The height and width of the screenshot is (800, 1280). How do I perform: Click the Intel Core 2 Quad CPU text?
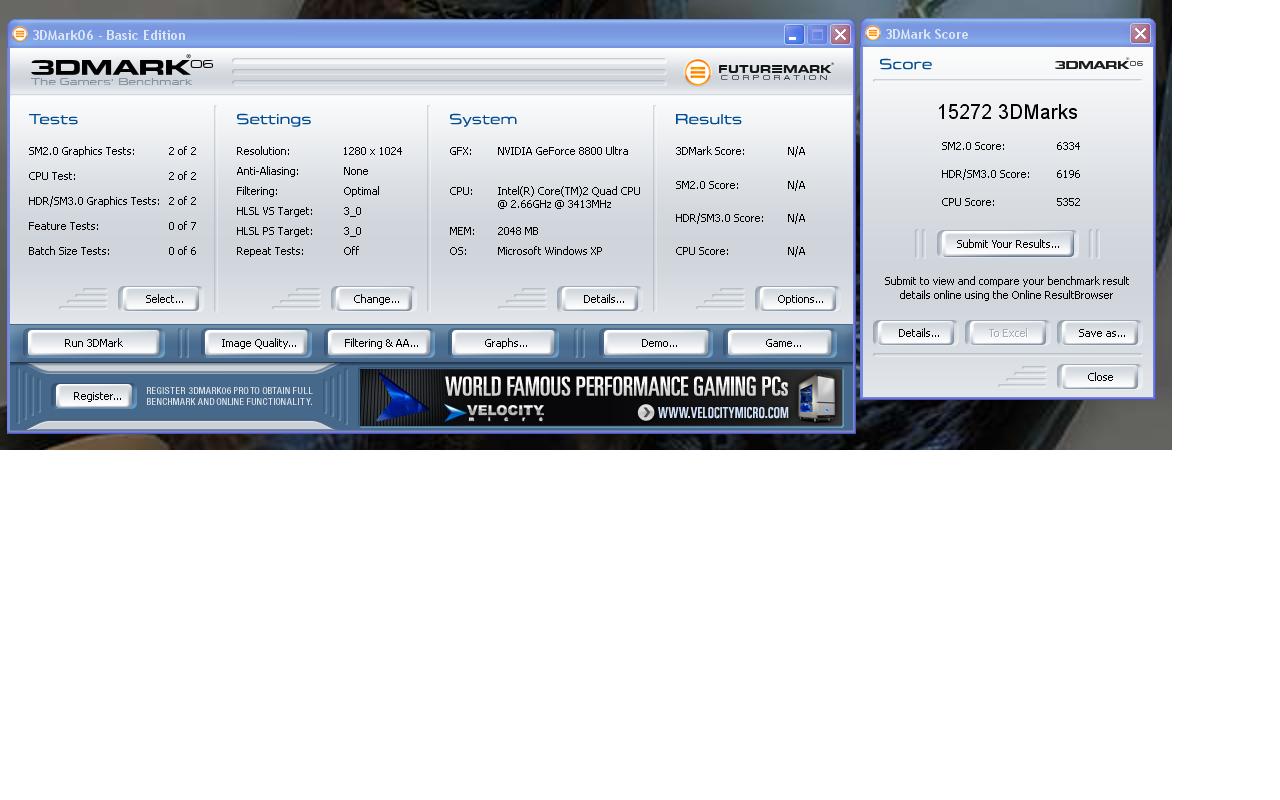point(569,197)
